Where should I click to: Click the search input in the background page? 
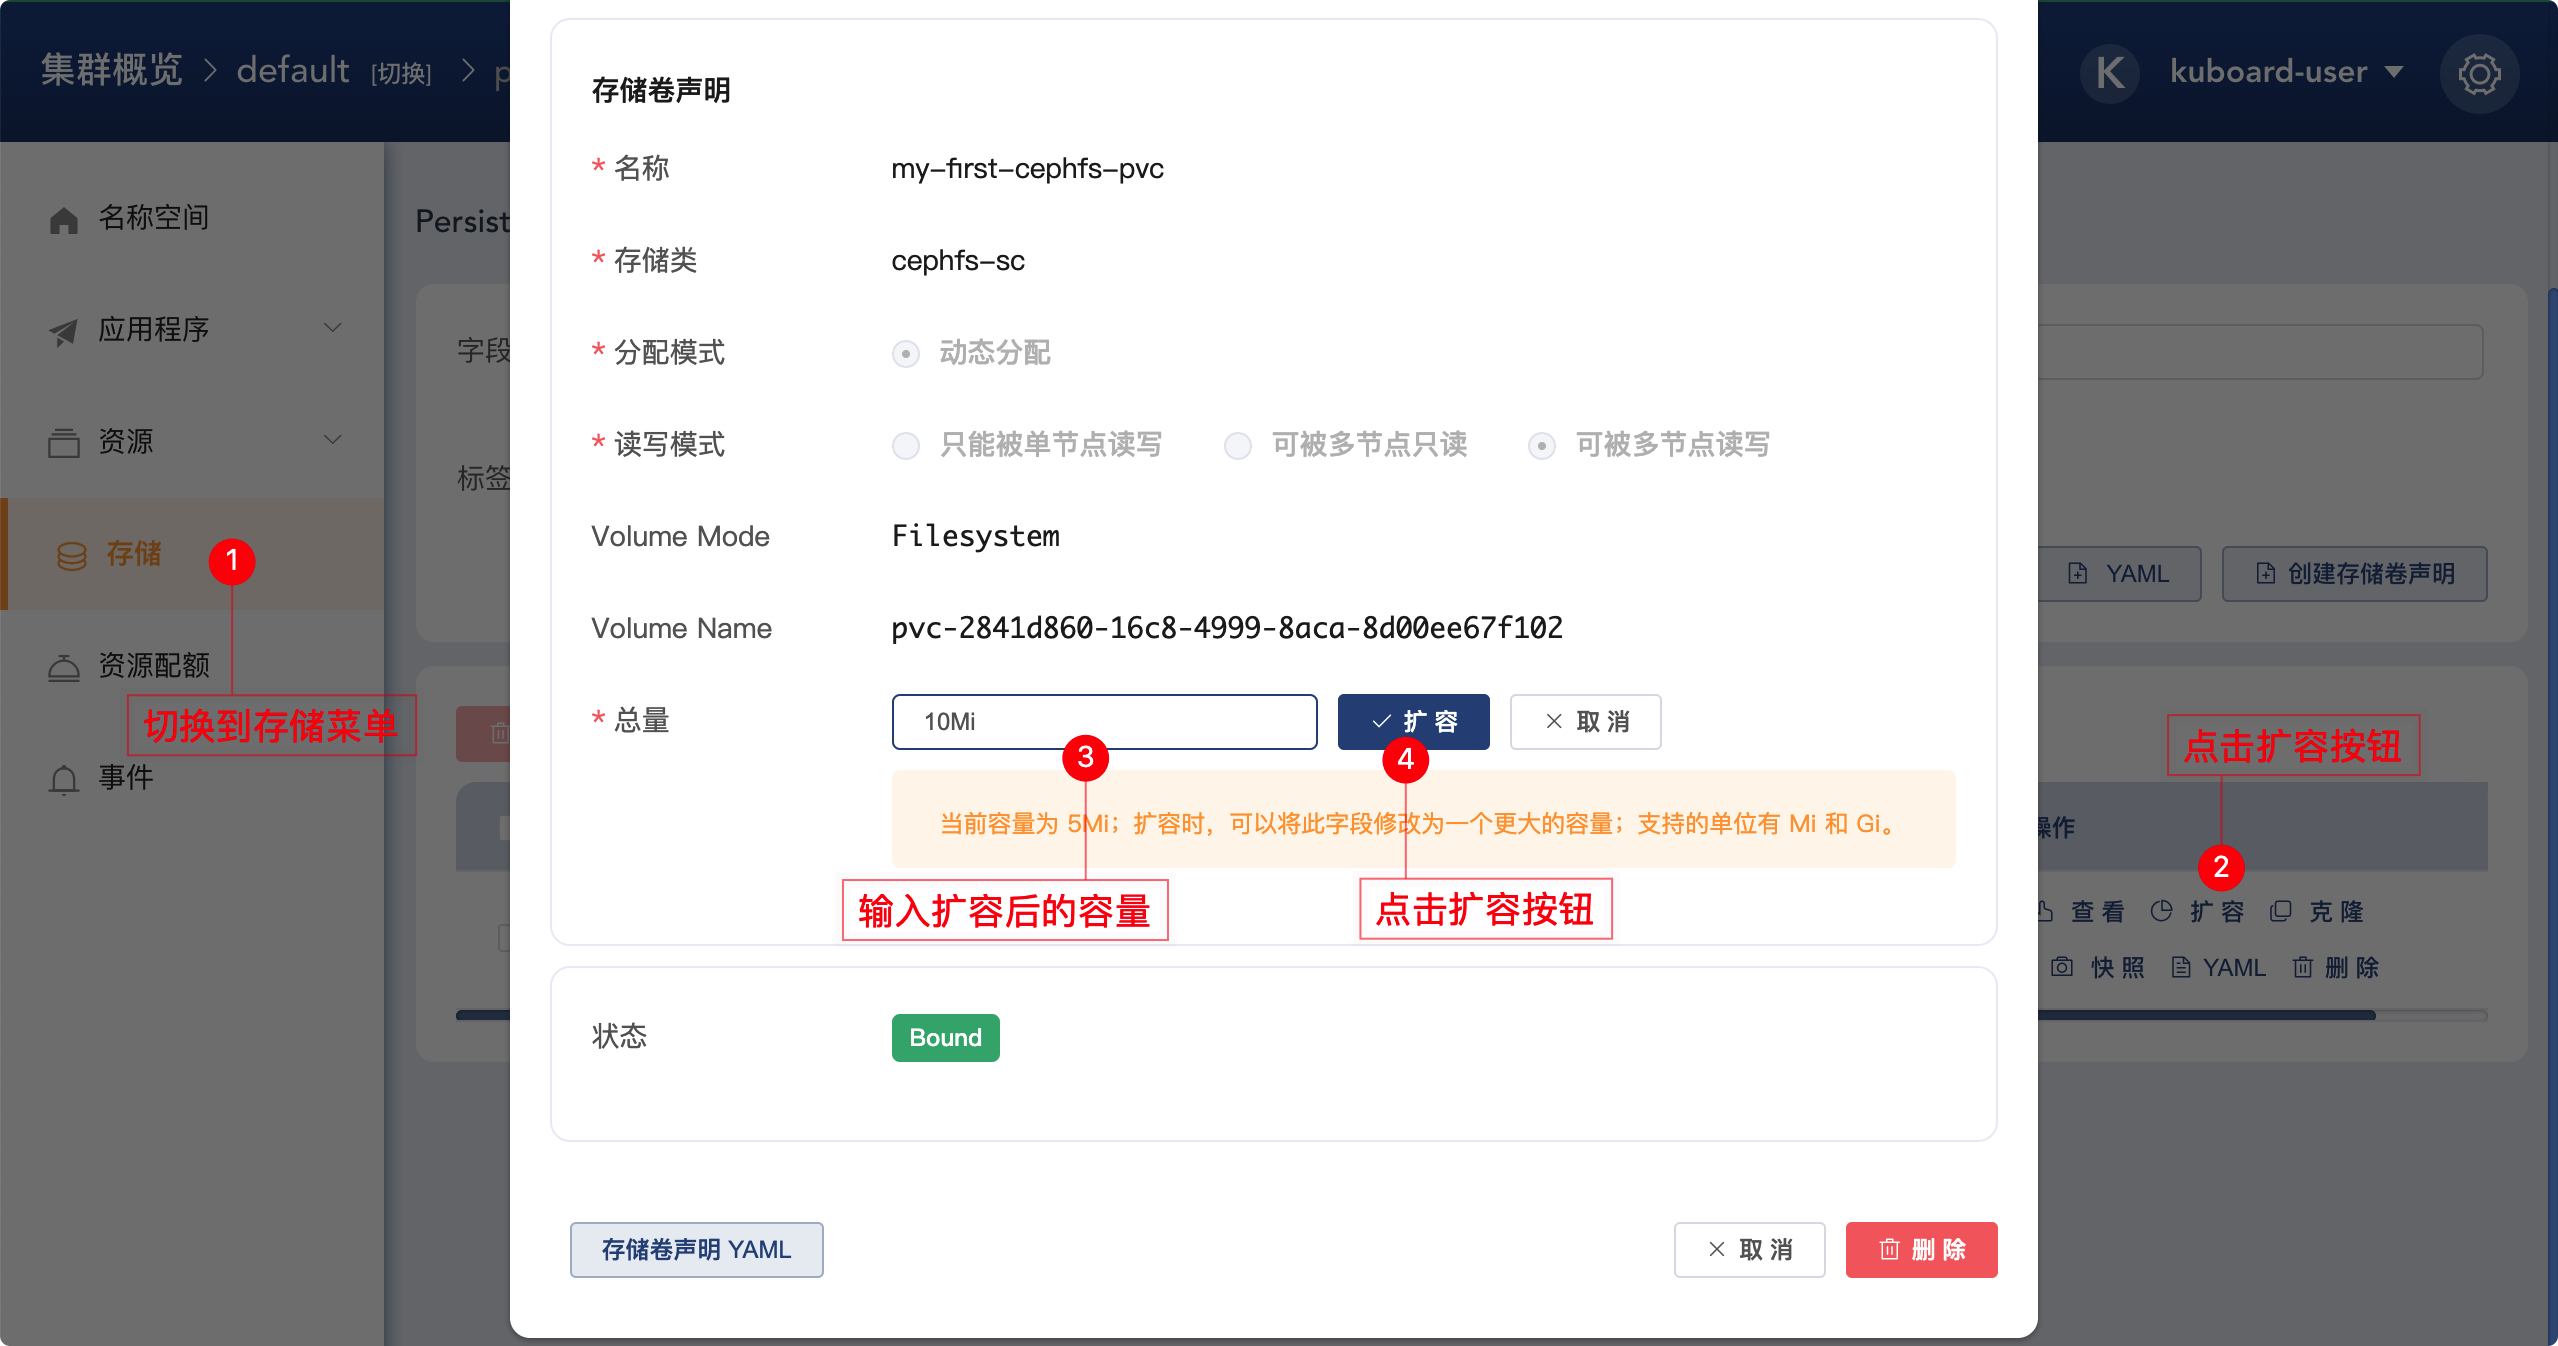coord(2260,351)
